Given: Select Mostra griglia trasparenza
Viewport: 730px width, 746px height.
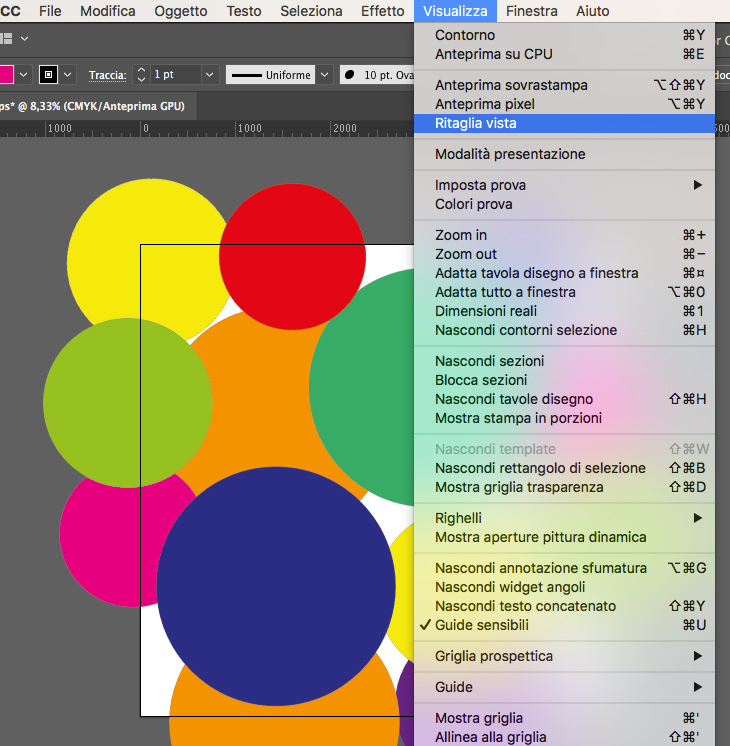Looking at the screenshot, I should point(564,487).
